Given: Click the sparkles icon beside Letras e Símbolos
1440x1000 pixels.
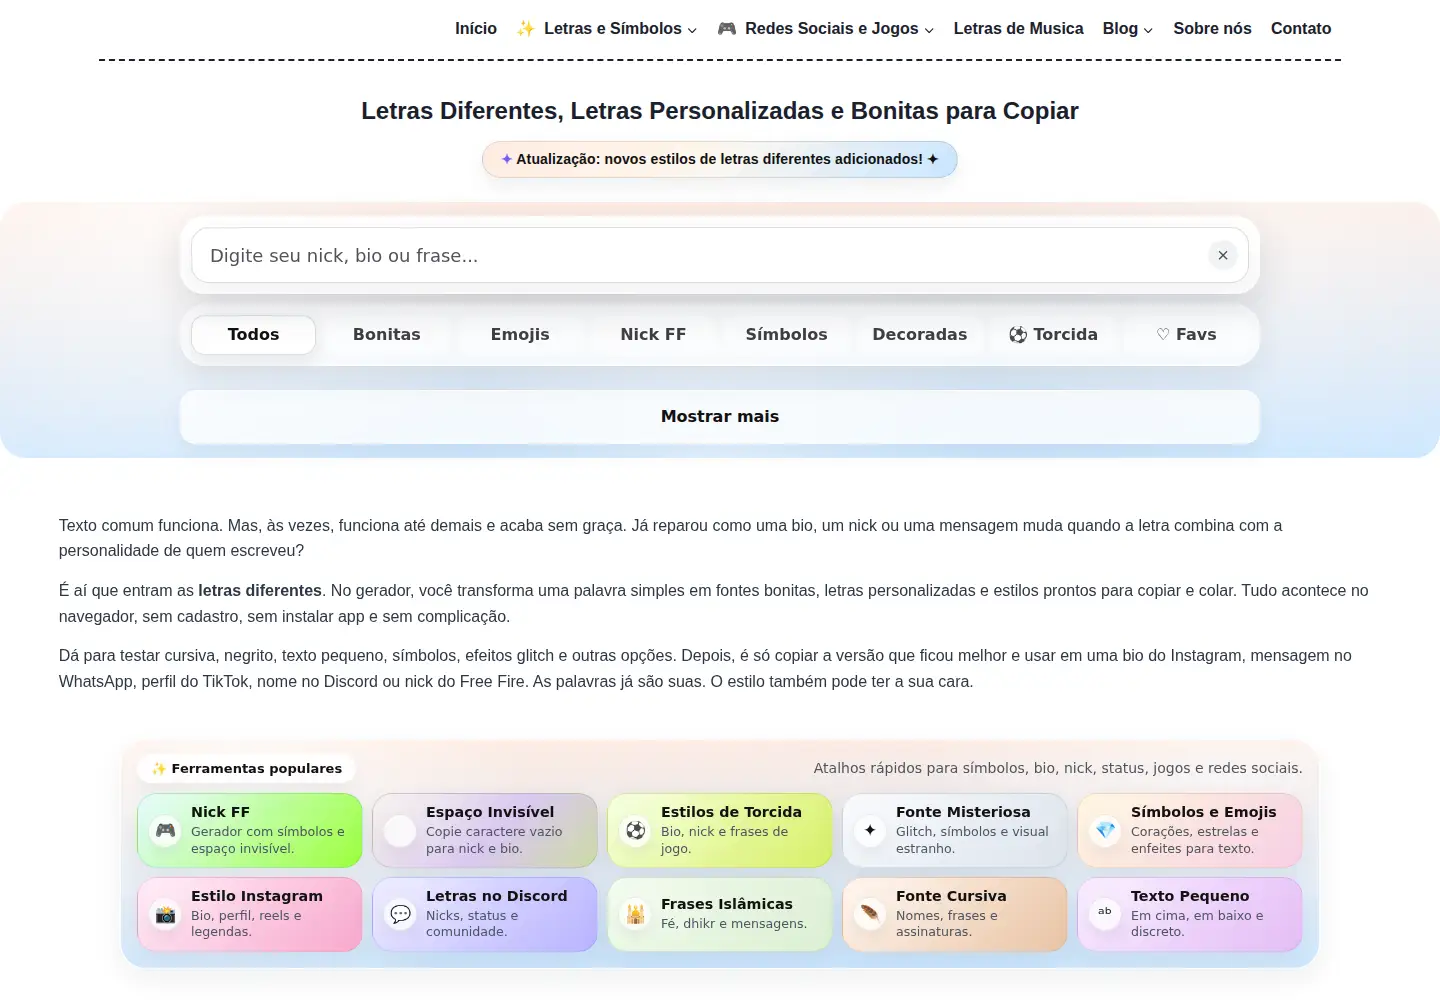Looking at the screenshot, I should coord(526,28).
